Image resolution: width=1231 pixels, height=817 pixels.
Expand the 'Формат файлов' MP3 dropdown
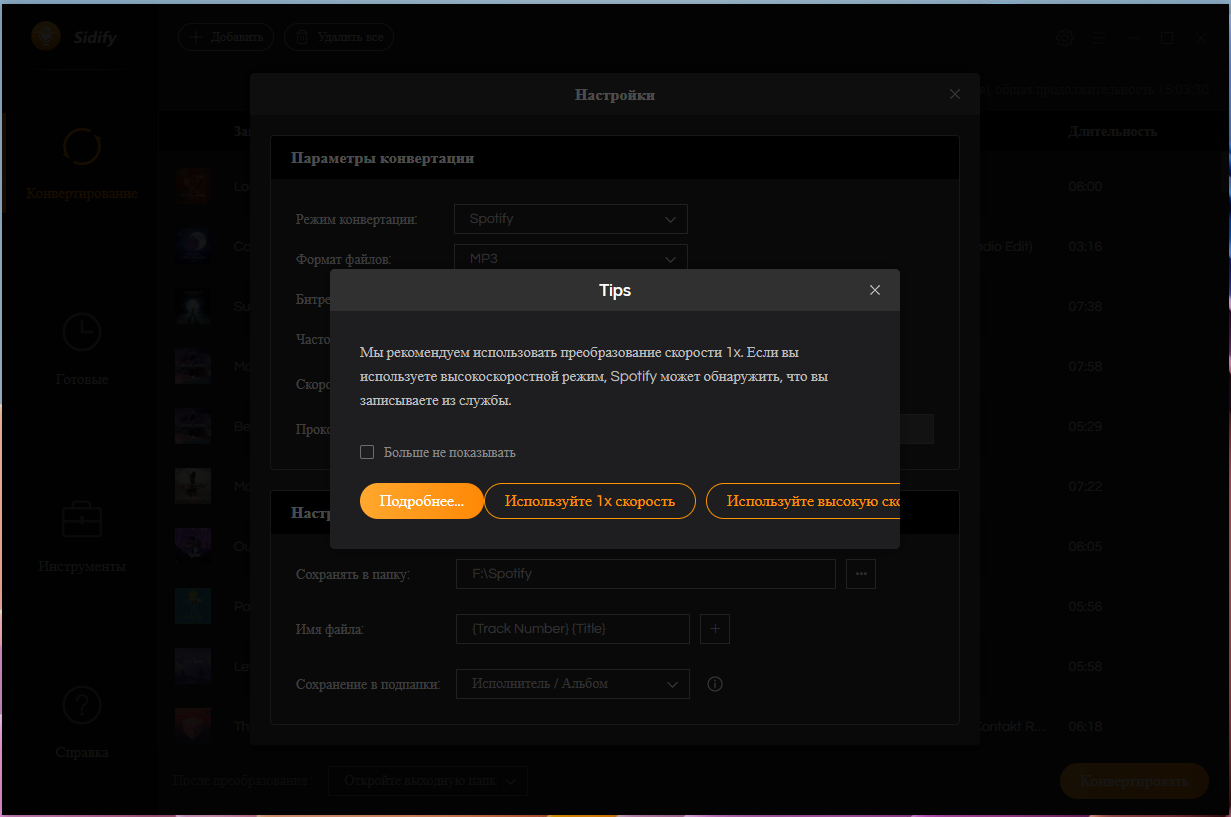pyautogui.click(x=571, y=257)
